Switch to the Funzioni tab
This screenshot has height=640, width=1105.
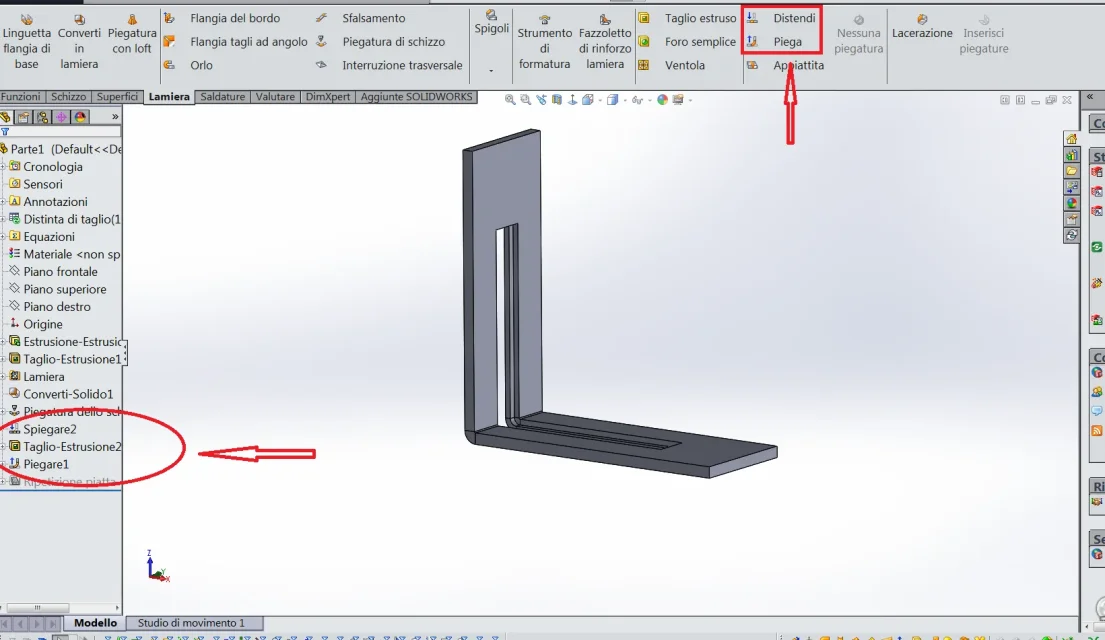point(20,97)
